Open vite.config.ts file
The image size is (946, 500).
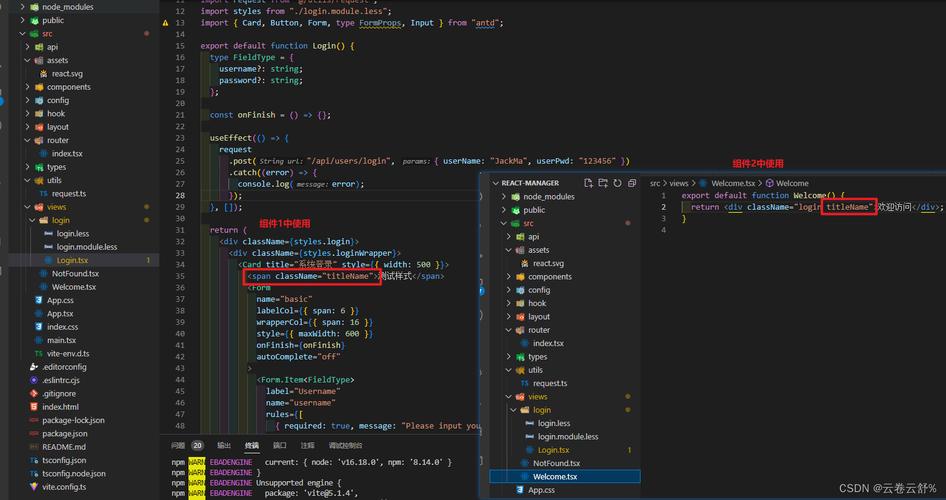[x=64, y=487]
